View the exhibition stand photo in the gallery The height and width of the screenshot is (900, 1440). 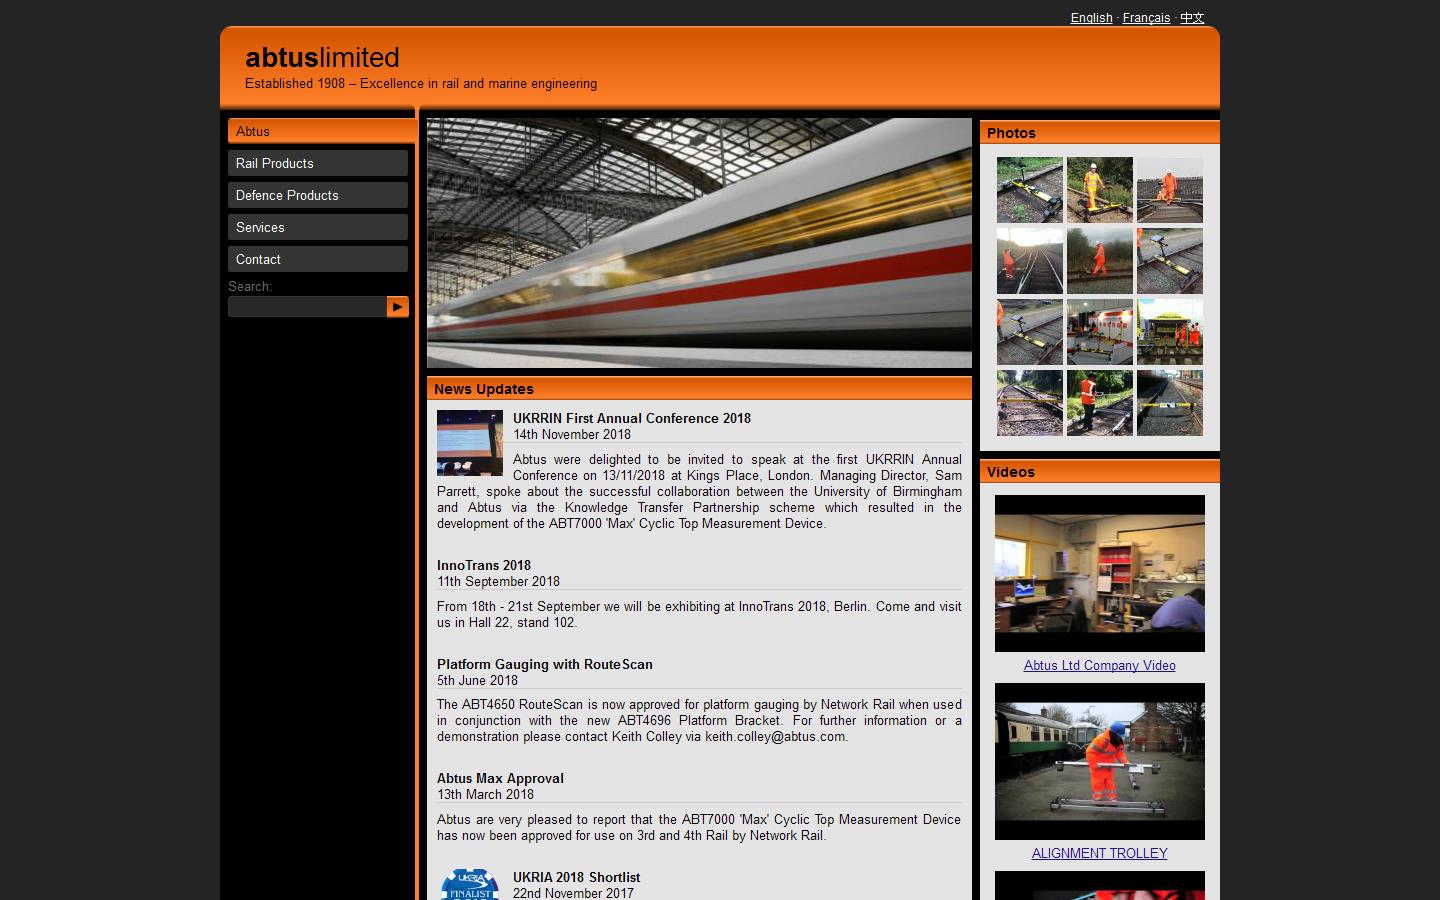pos(1099,332)
